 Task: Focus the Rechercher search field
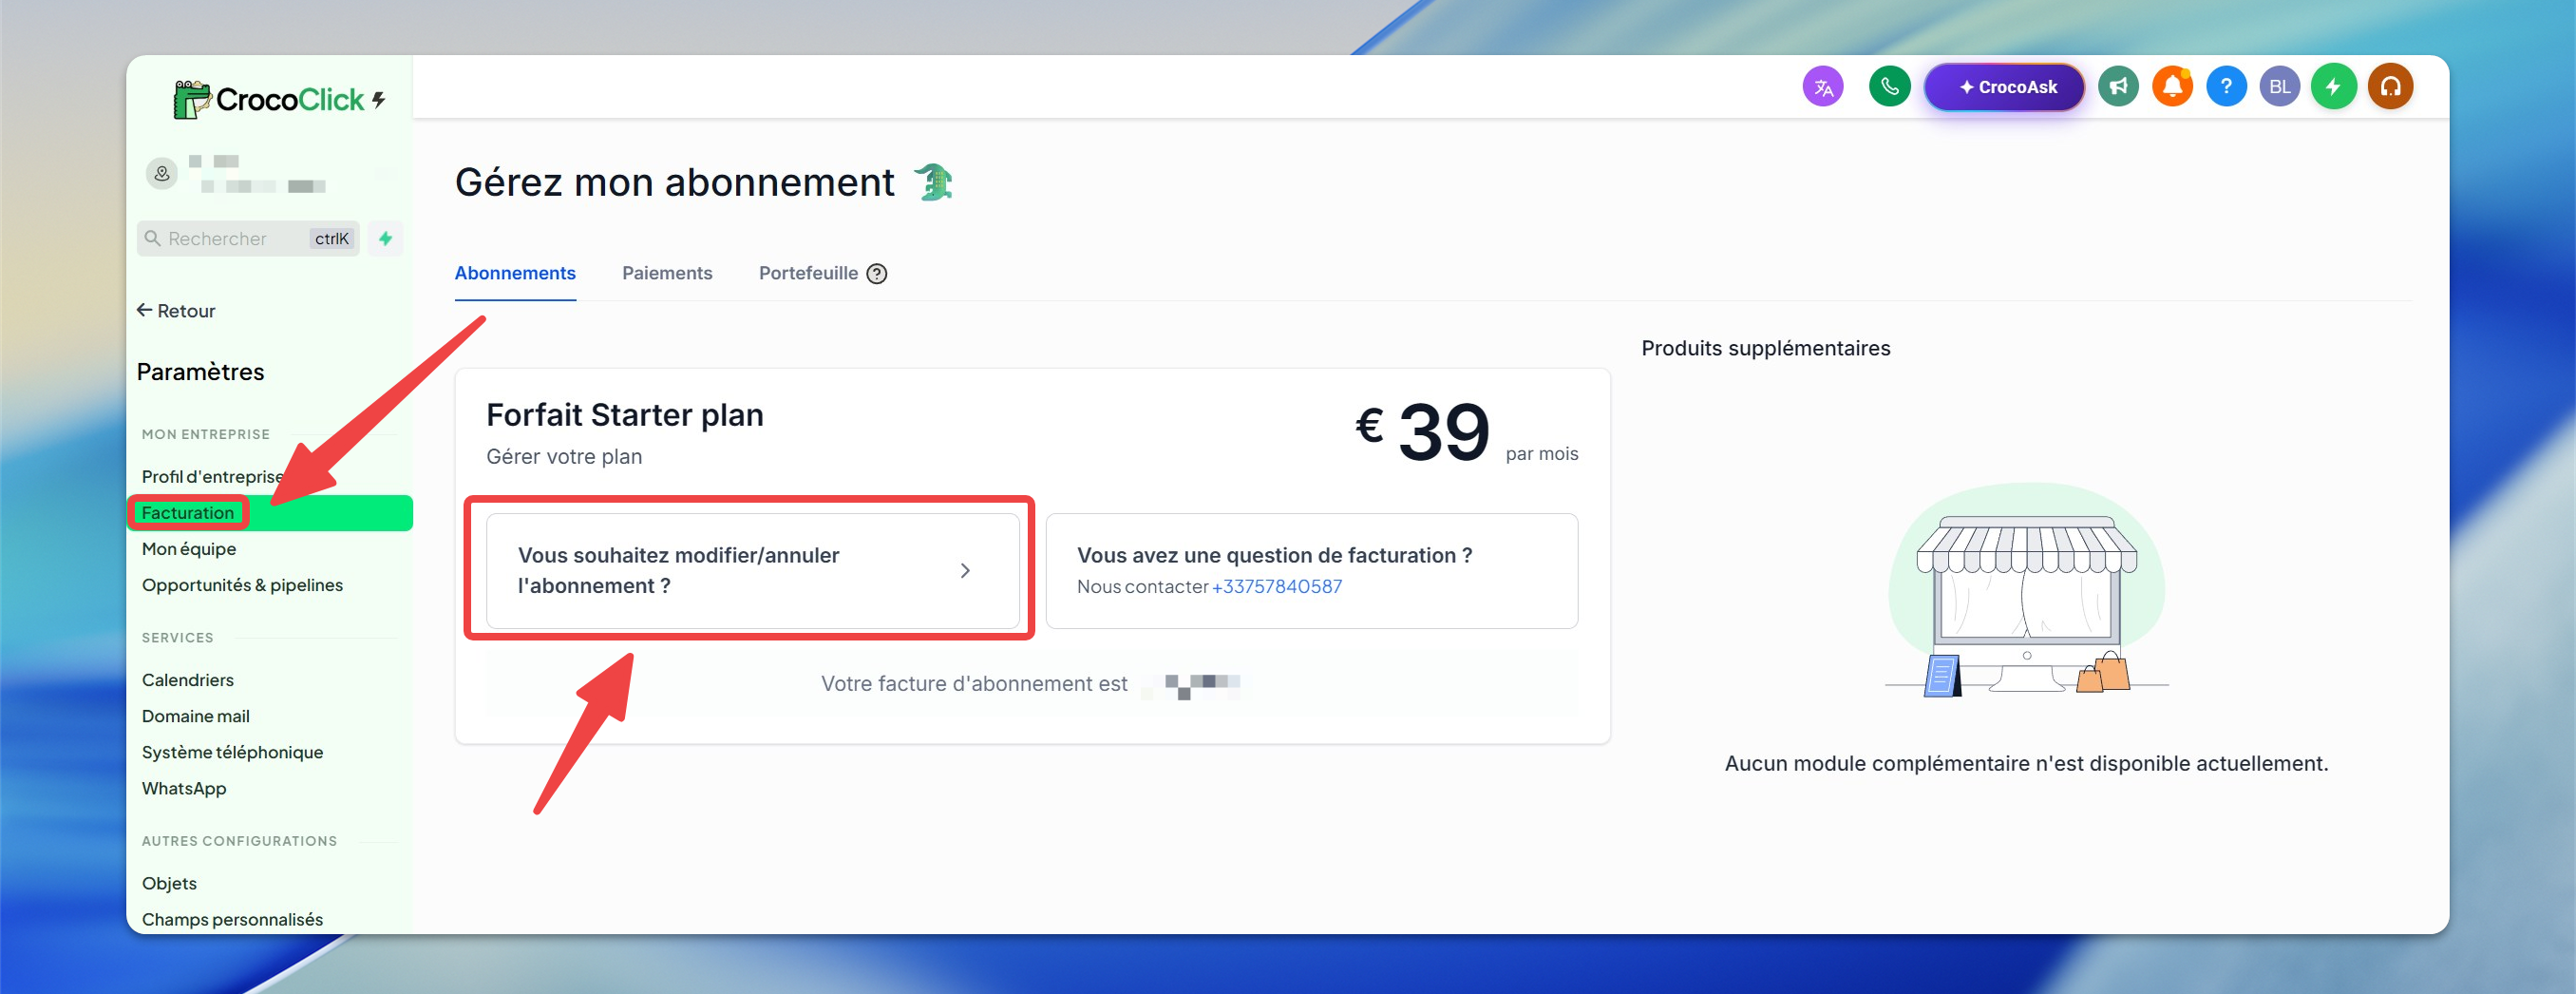[248, 238]
